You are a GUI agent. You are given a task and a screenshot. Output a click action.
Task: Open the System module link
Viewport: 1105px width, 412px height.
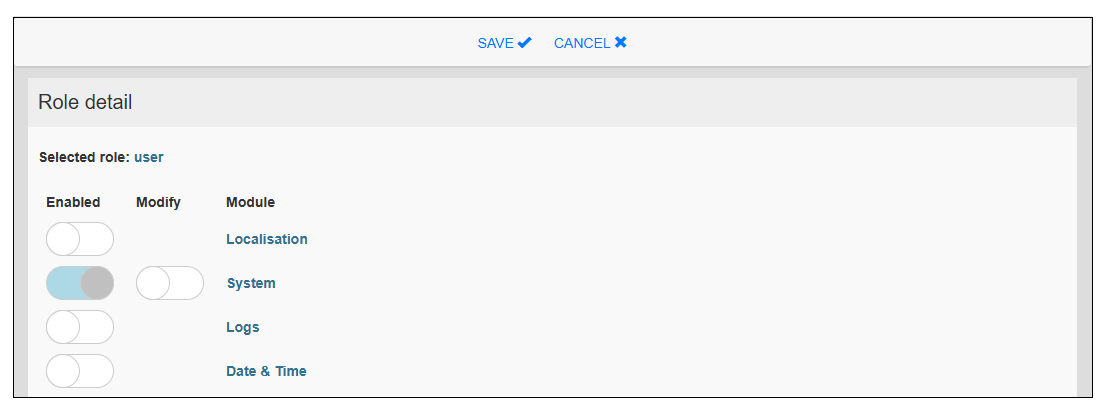click(x=251, y=283)
